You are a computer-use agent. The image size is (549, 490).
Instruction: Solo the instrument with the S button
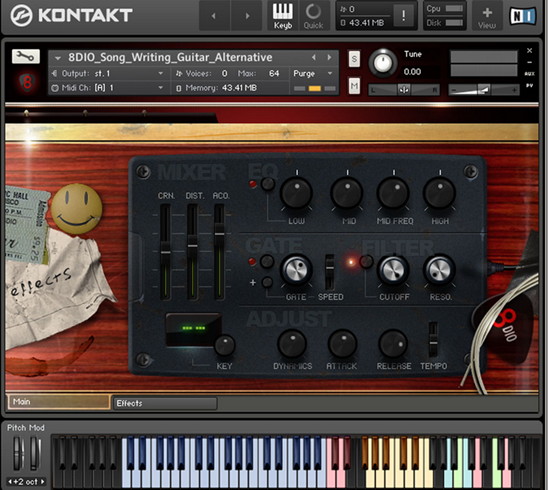point(354,59)
